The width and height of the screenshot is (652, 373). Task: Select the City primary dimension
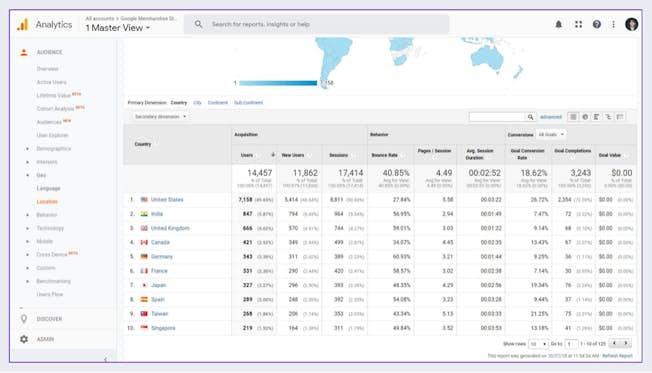197,102
